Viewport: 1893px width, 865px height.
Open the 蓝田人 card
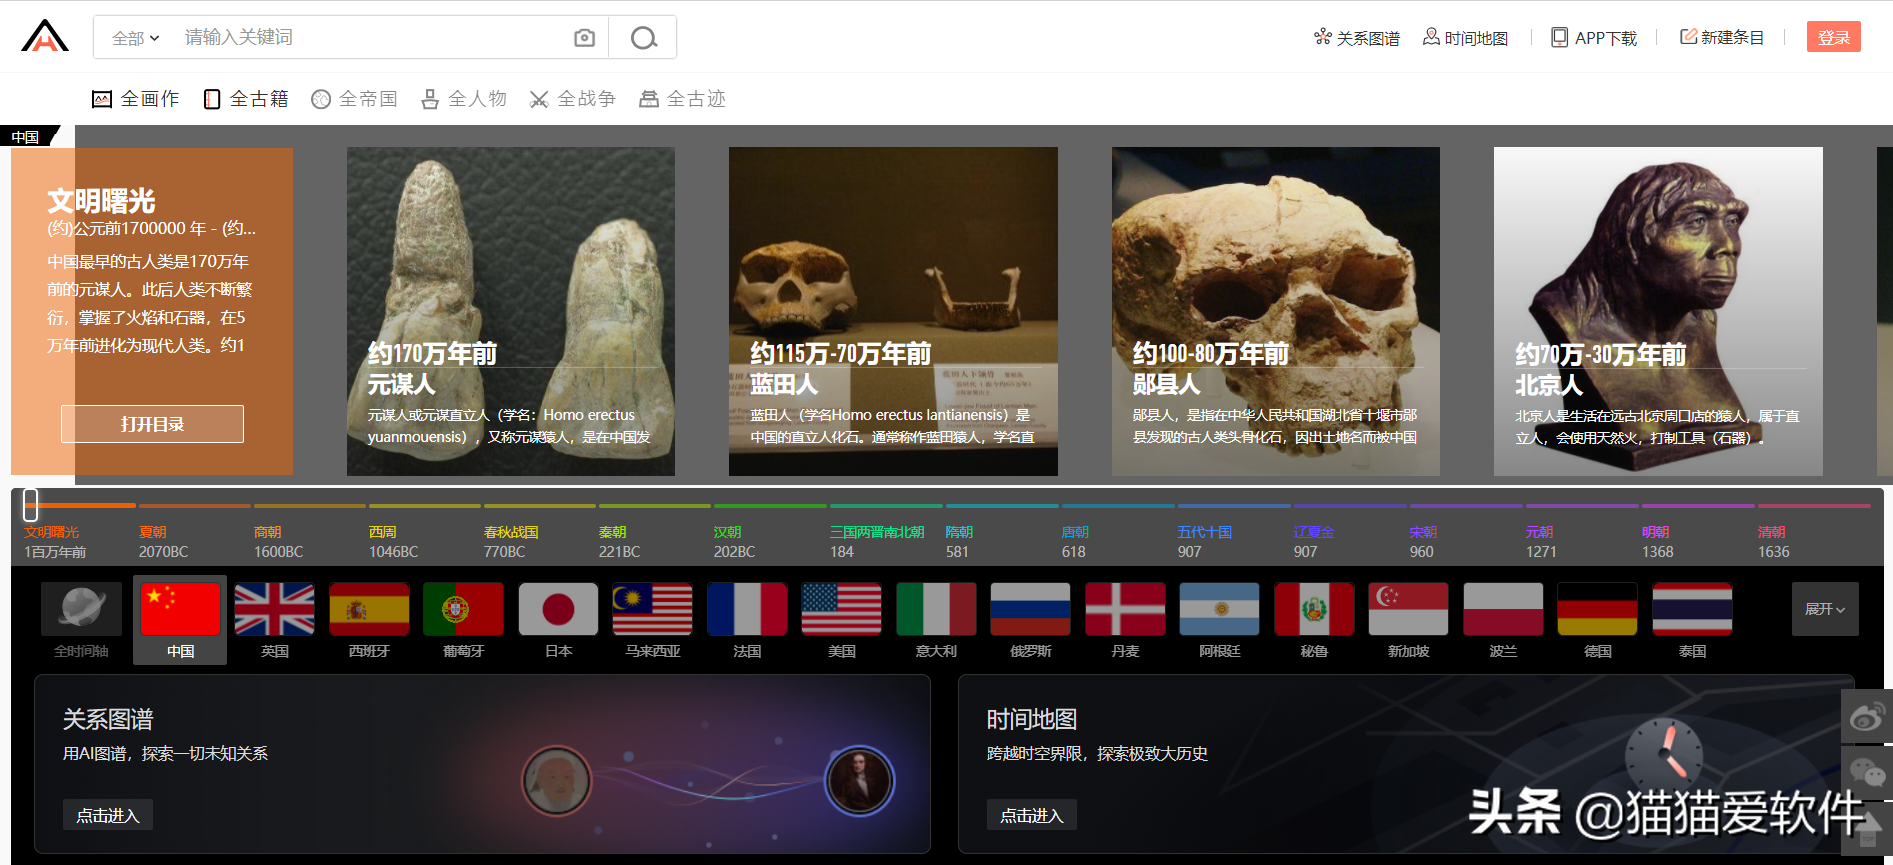pyautogui.click(x=893, y=311)
